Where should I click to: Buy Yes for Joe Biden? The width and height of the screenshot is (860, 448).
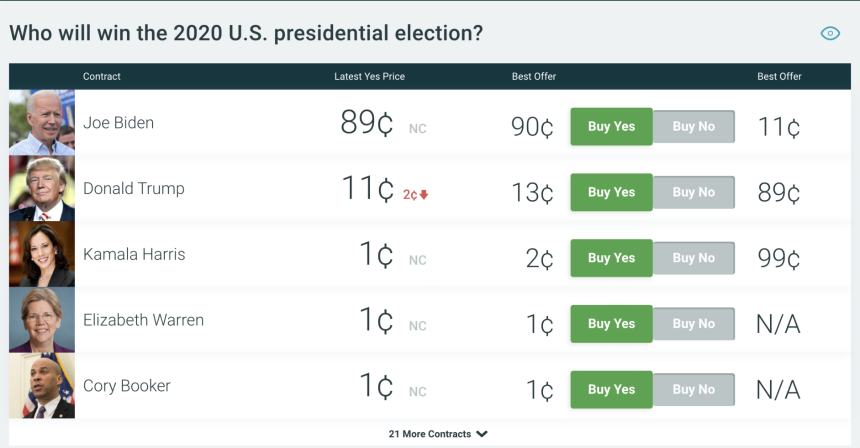pyautogui.click(x=611, y=127)
